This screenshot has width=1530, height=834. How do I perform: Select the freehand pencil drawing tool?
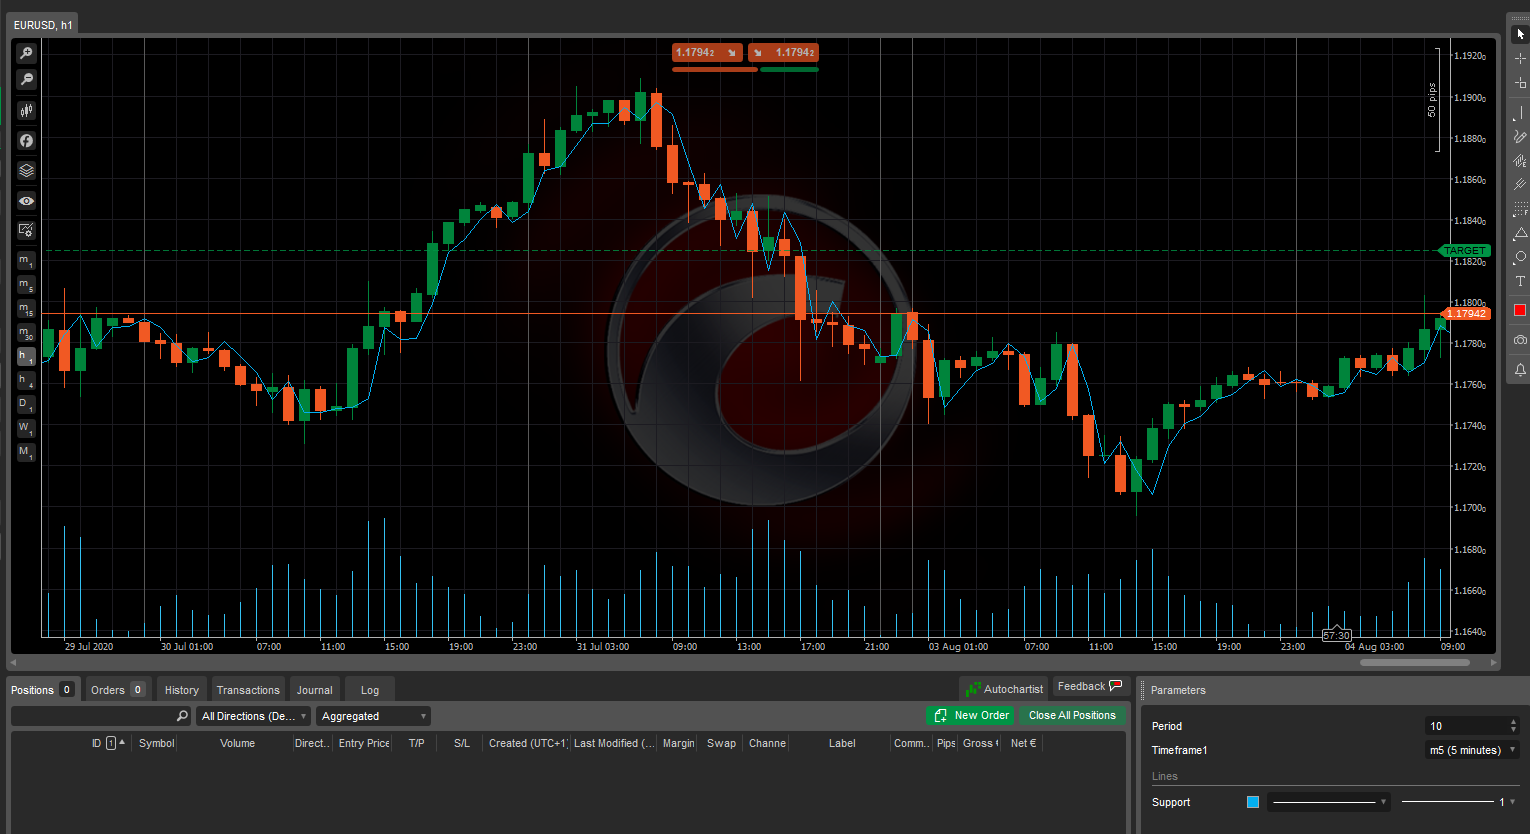tap(1520, 137)
